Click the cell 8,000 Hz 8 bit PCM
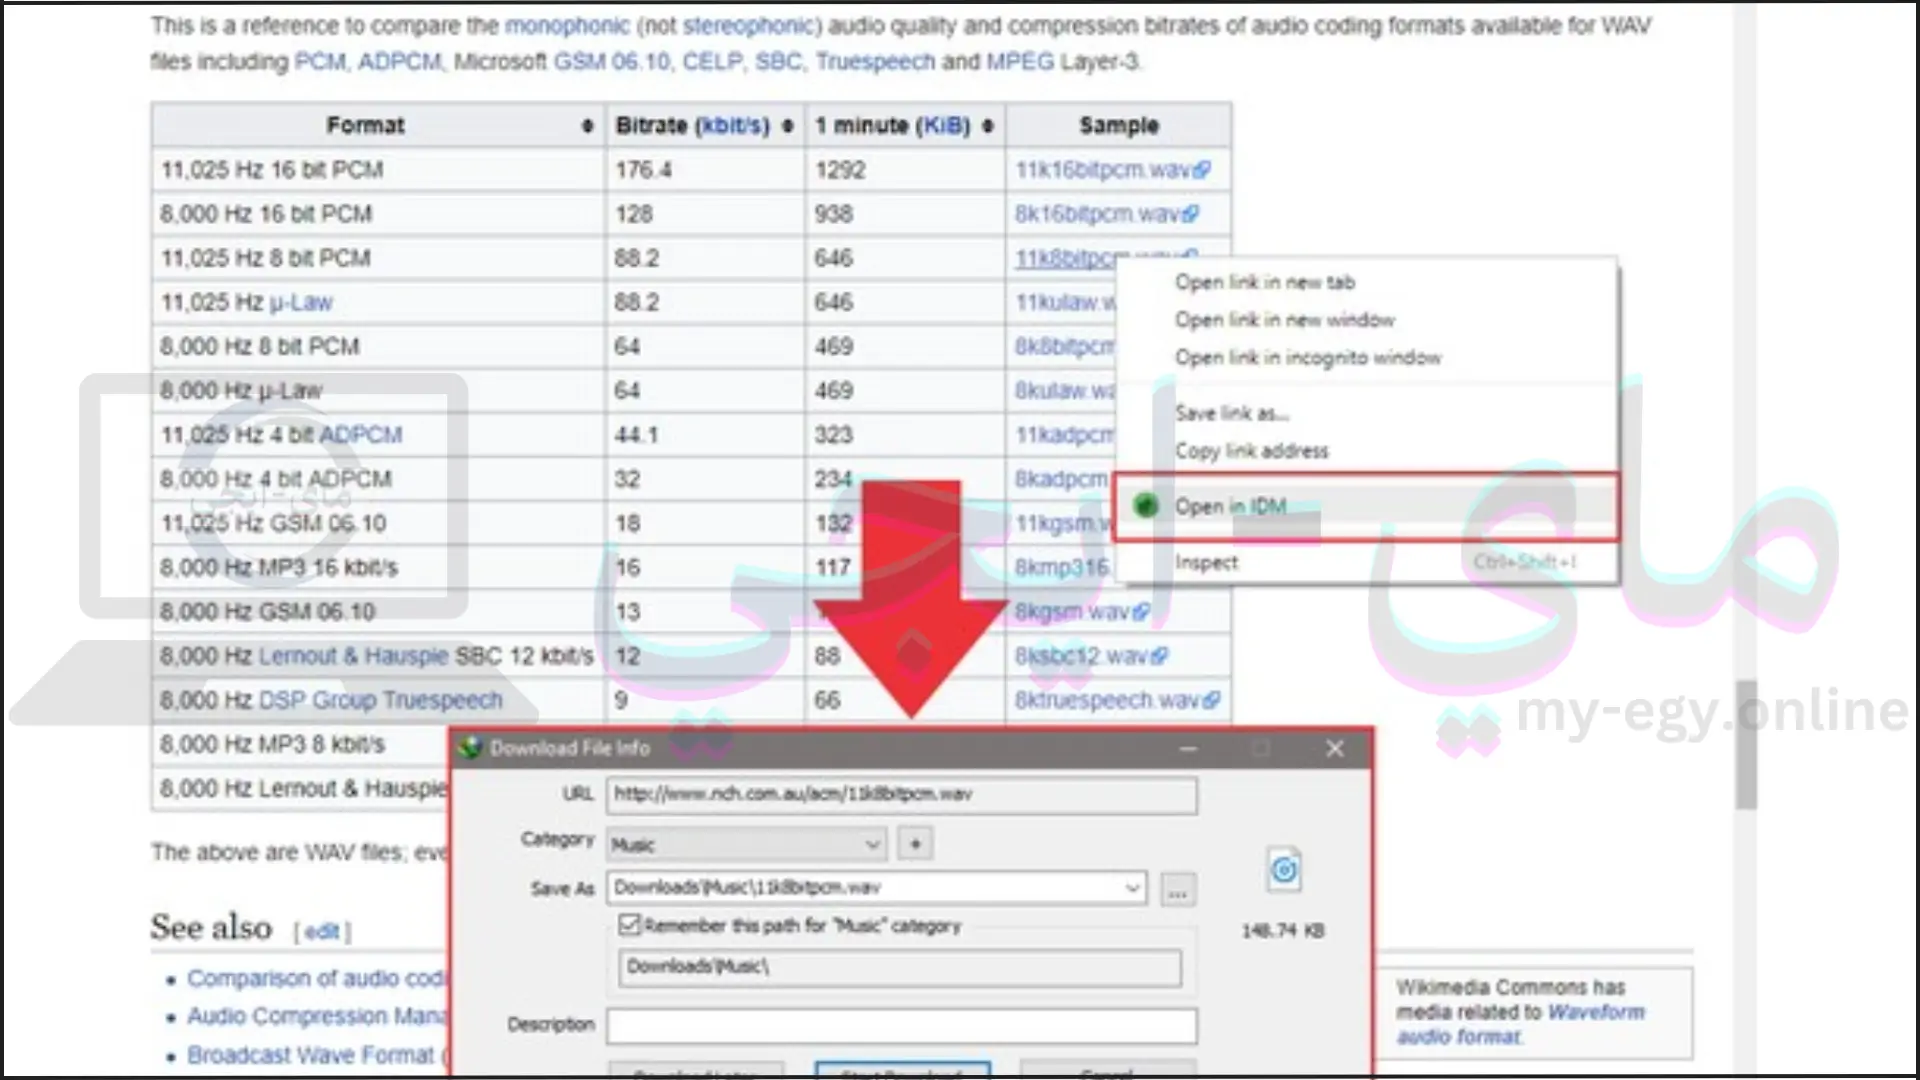The height and width of the screenshot is (1080, 1920). pyautogui.click(x=378, y=347)
